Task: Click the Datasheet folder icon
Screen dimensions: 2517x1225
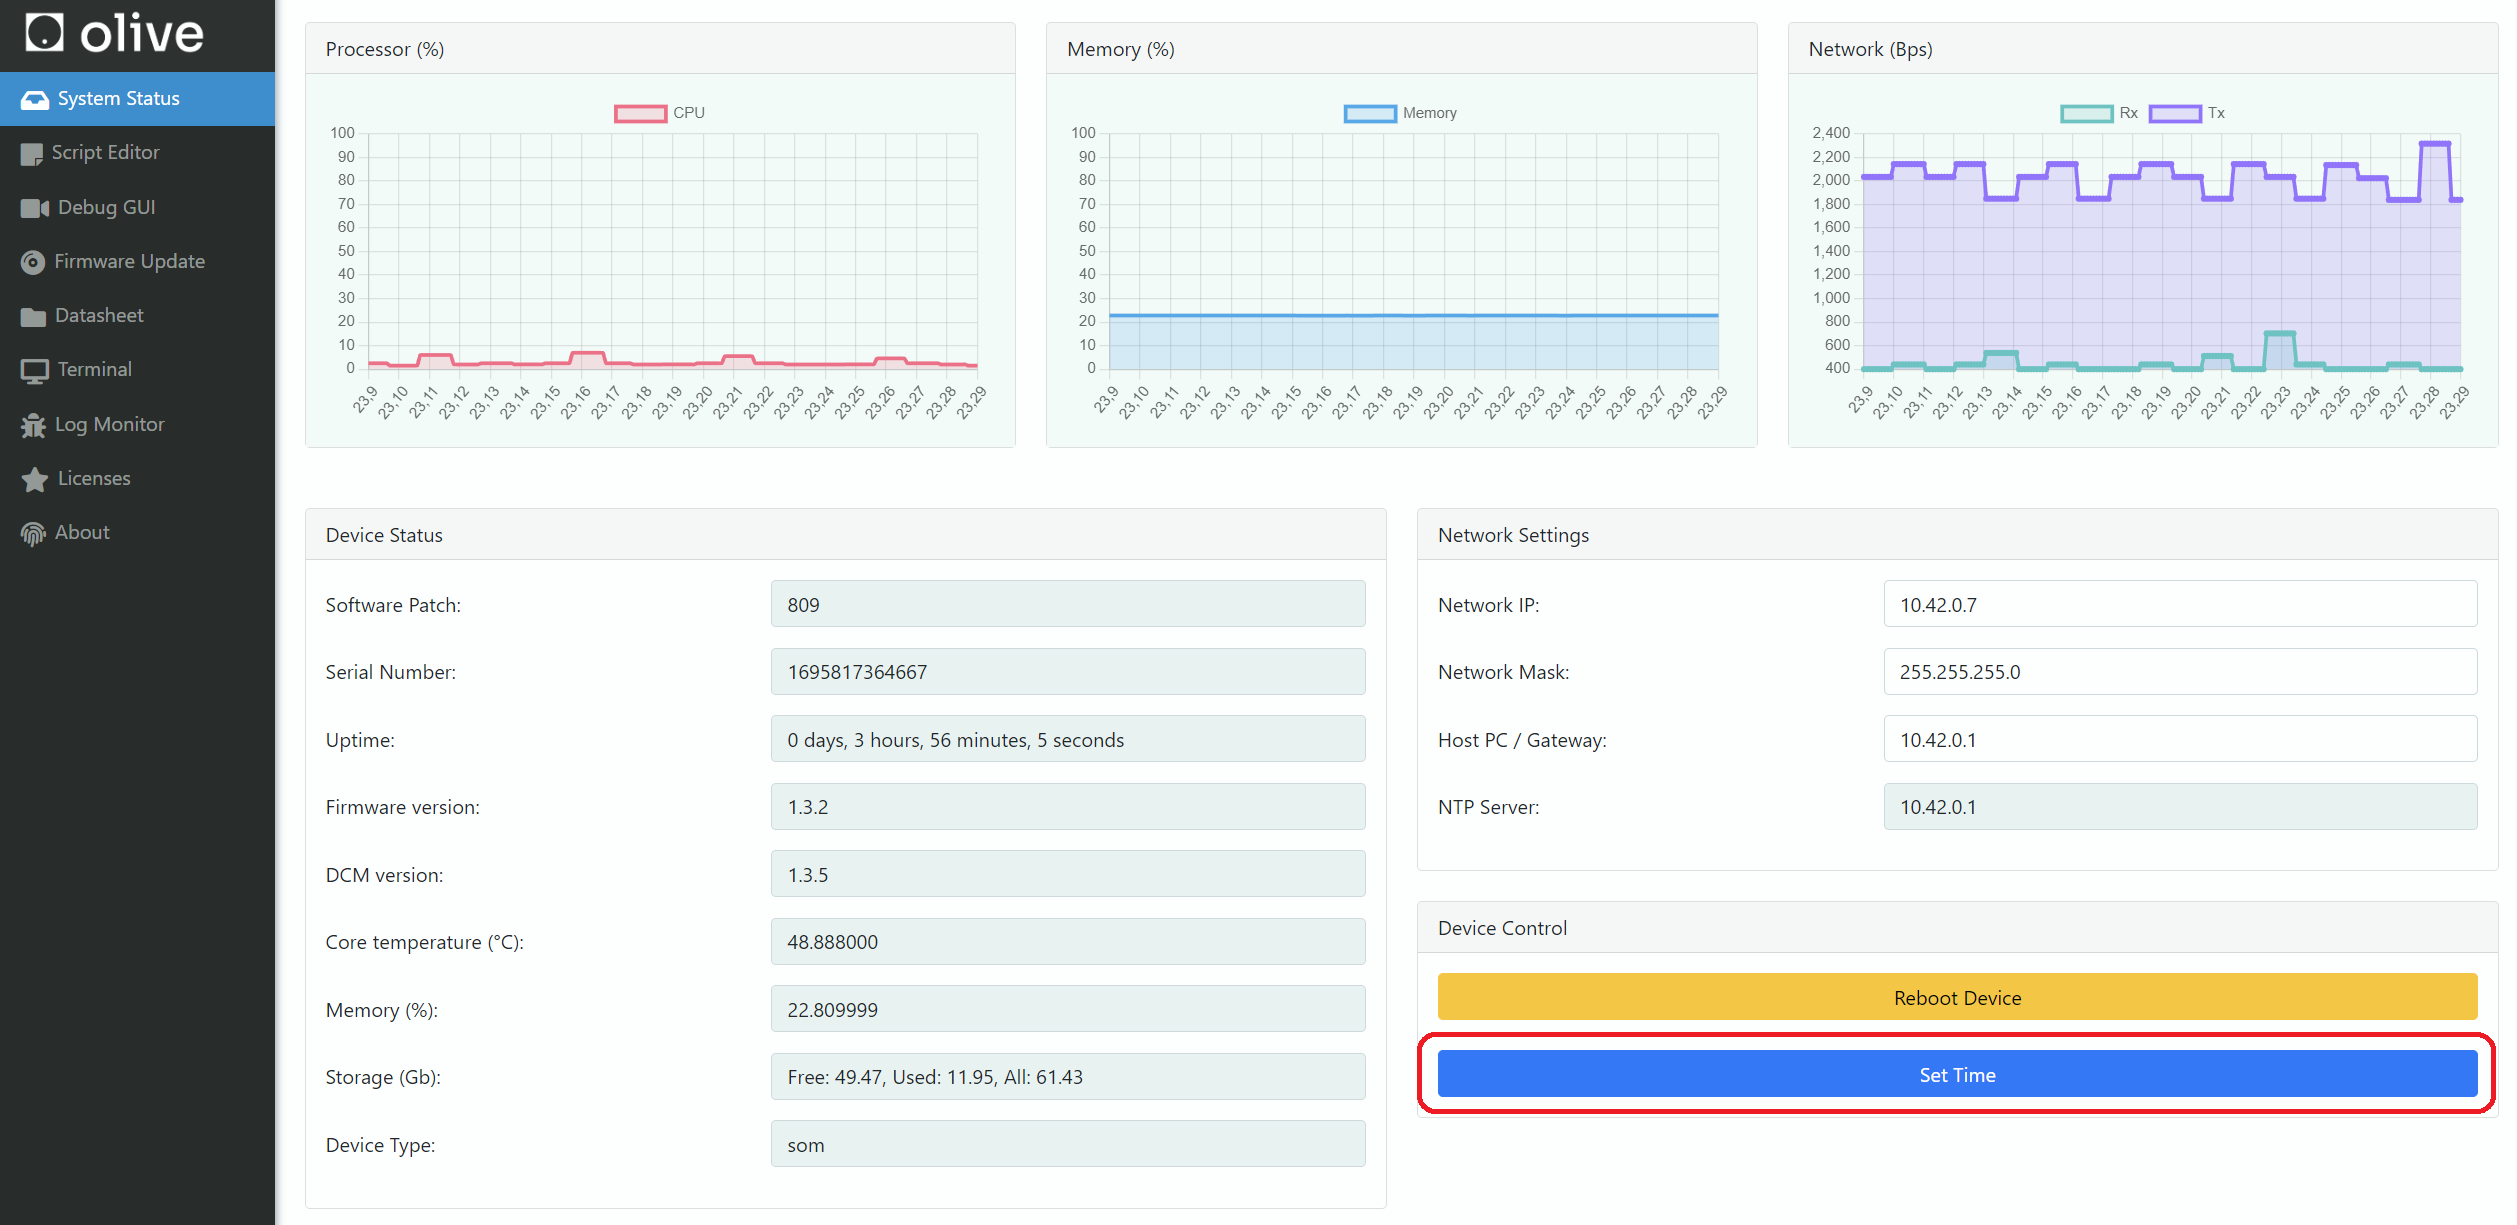Action: (33, 316)
